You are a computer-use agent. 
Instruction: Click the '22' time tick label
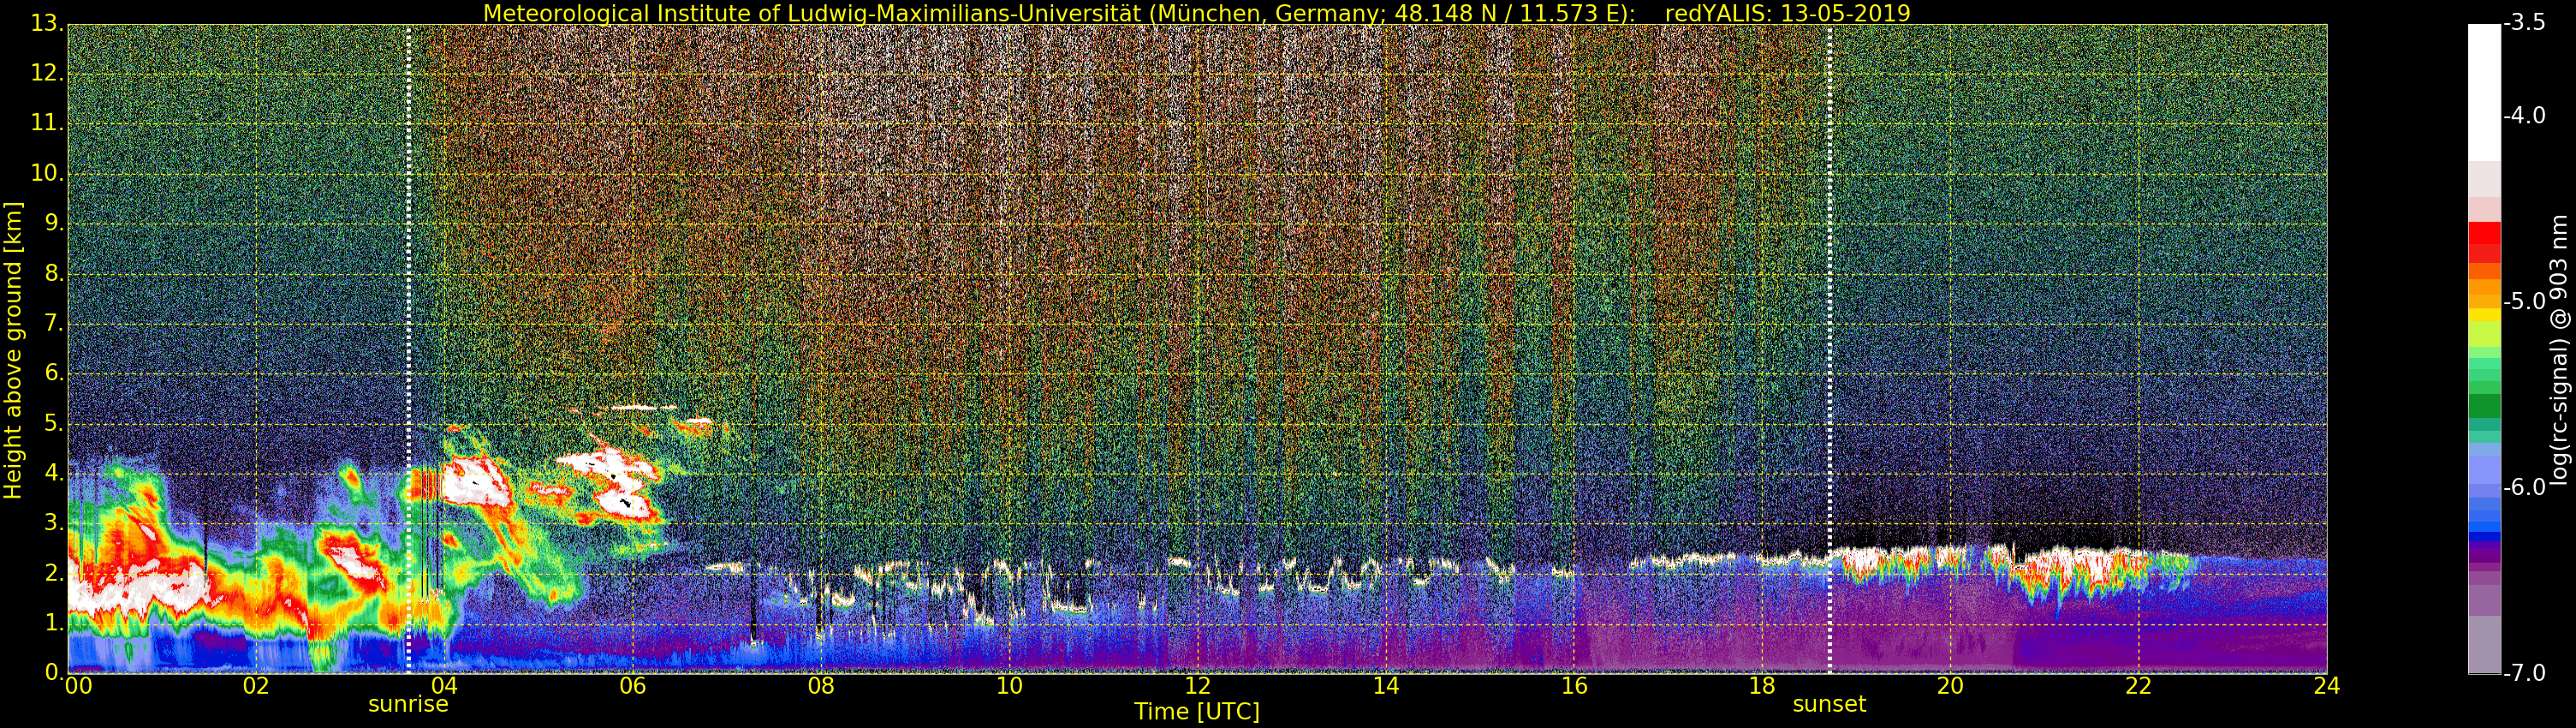(2138, 686)
